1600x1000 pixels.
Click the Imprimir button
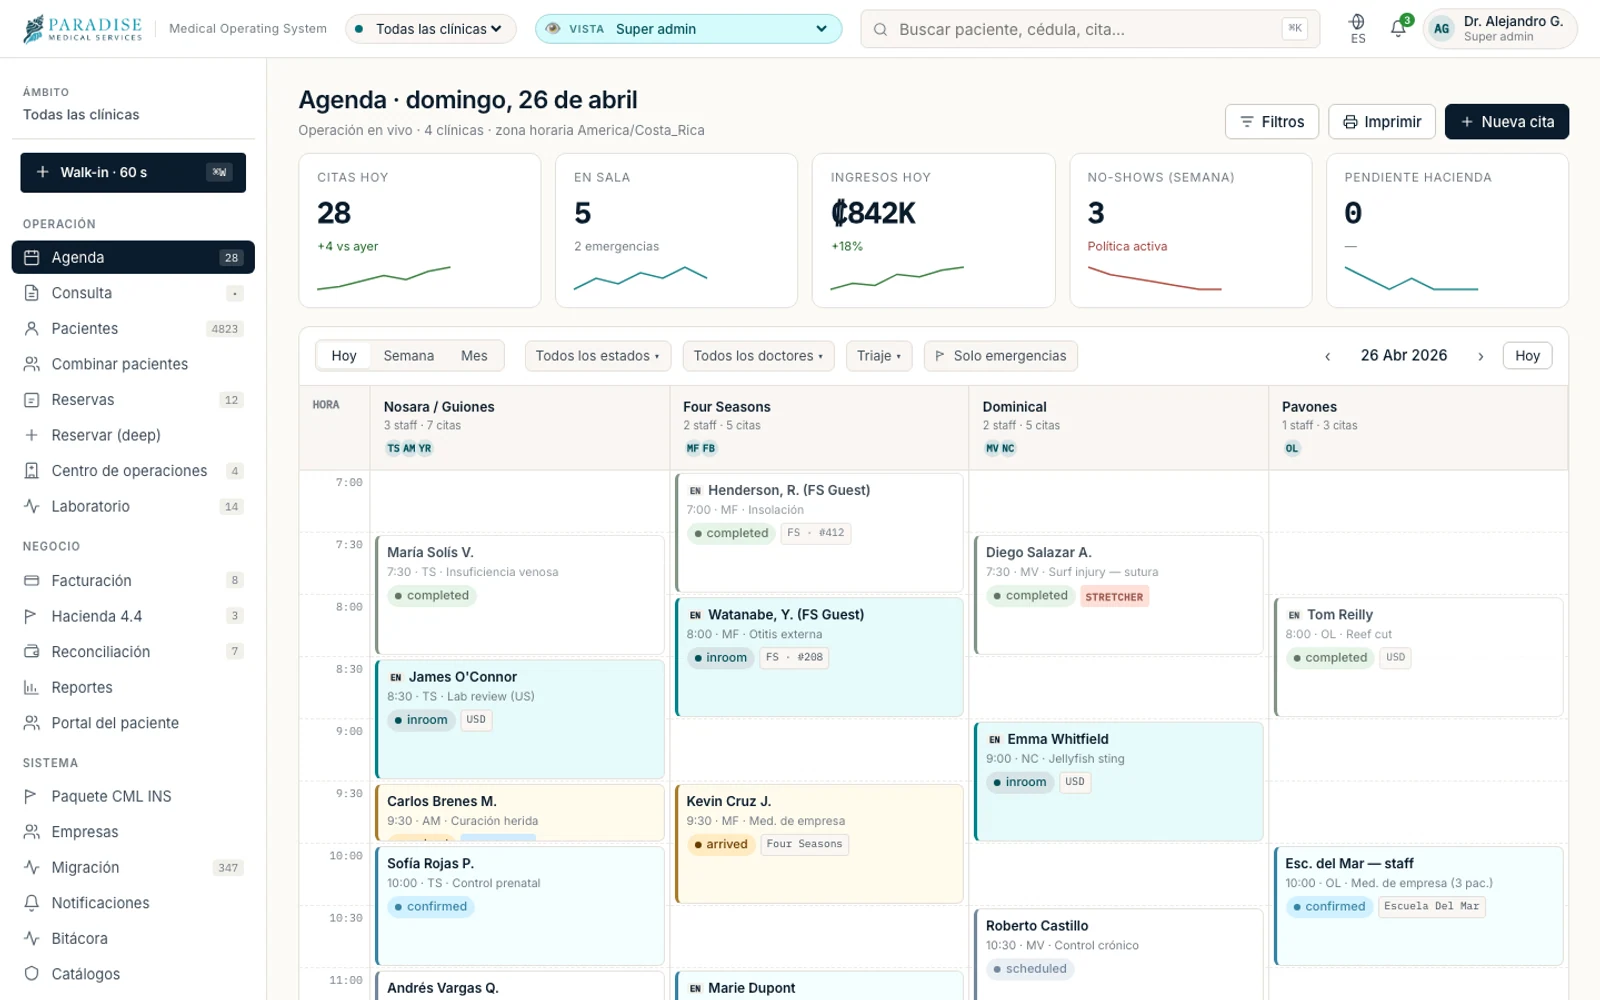click(1382, 122)
